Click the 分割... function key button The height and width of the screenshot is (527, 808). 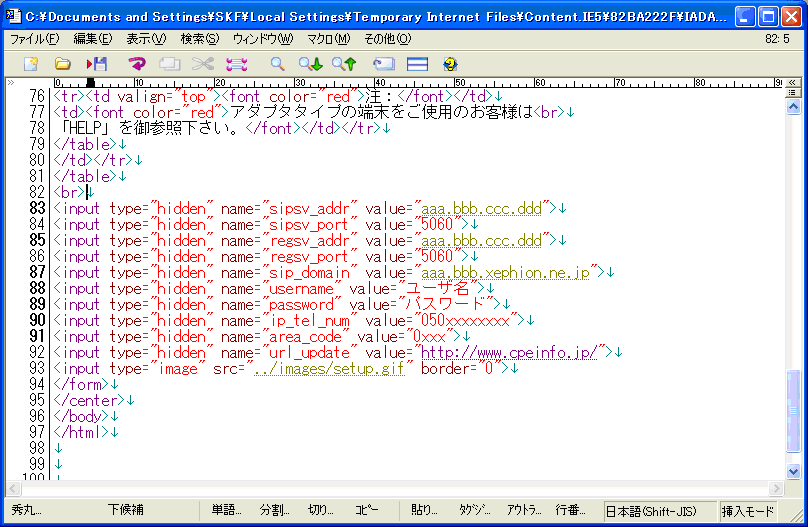[x=274, y=510]
